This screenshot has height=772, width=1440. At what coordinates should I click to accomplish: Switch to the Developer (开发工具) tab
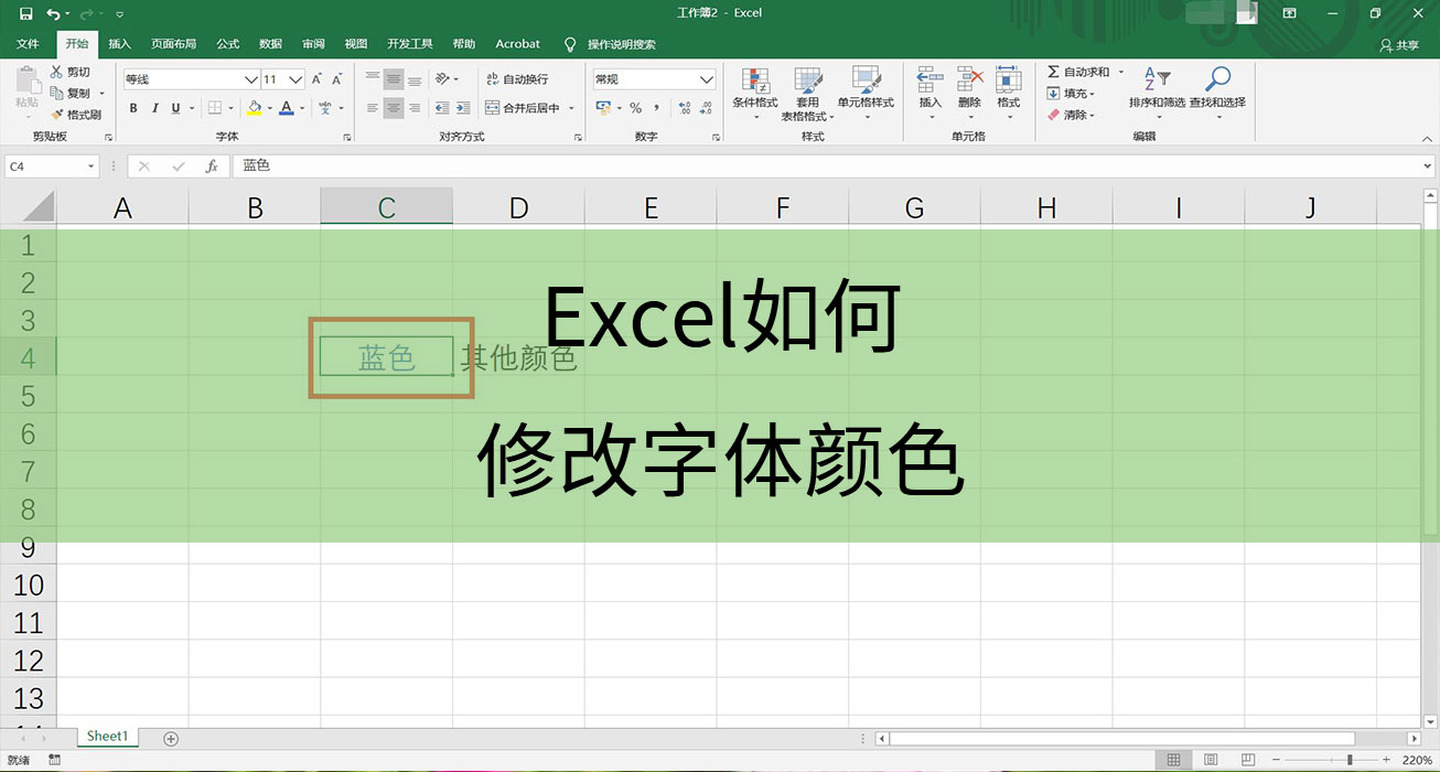(x=410, y=44)
